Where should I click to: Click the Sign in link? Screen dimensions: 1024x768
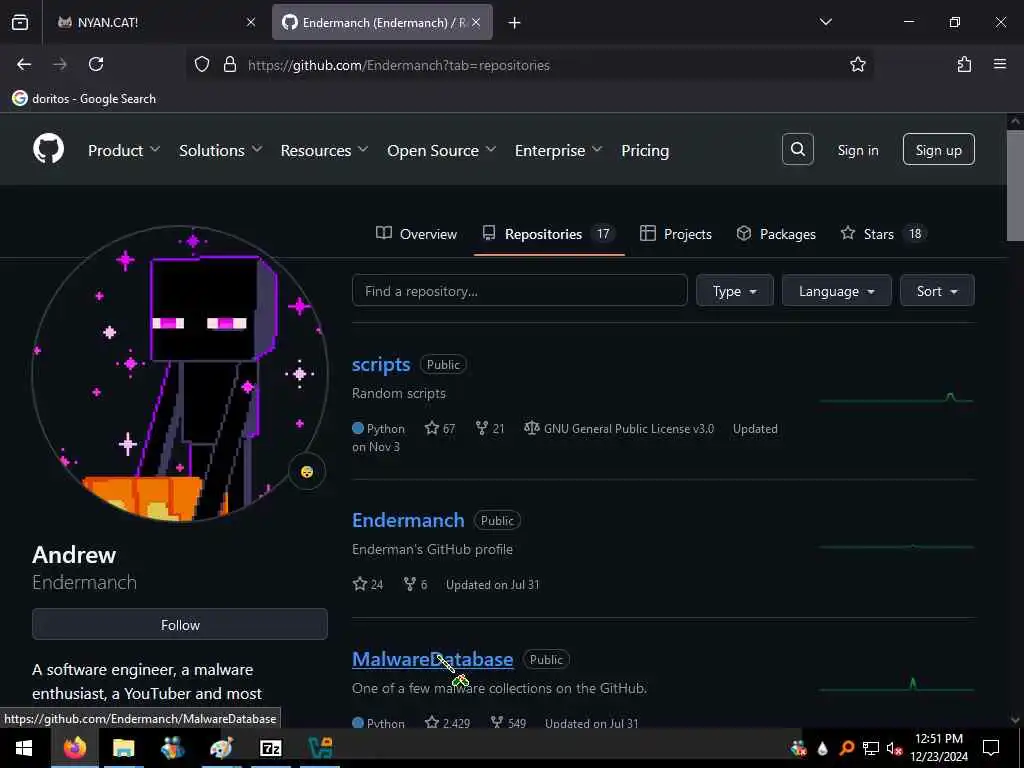point(857,150)
